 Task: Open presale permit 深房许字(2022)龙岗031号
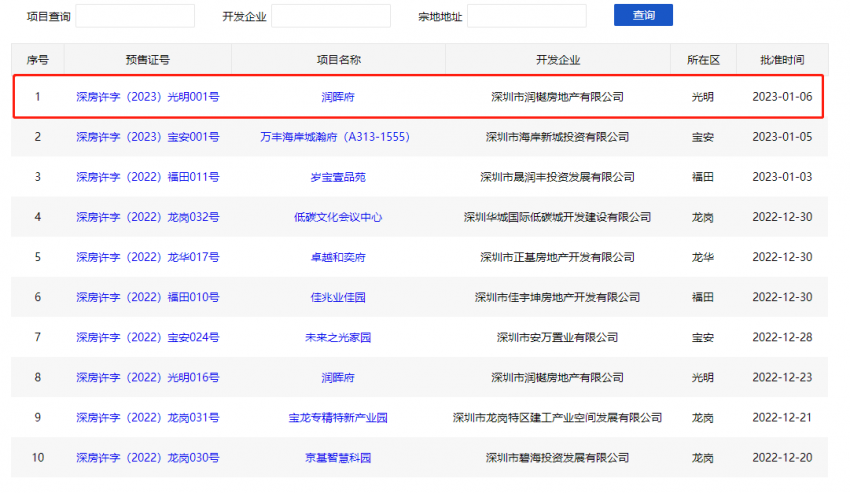click(147, 418)
